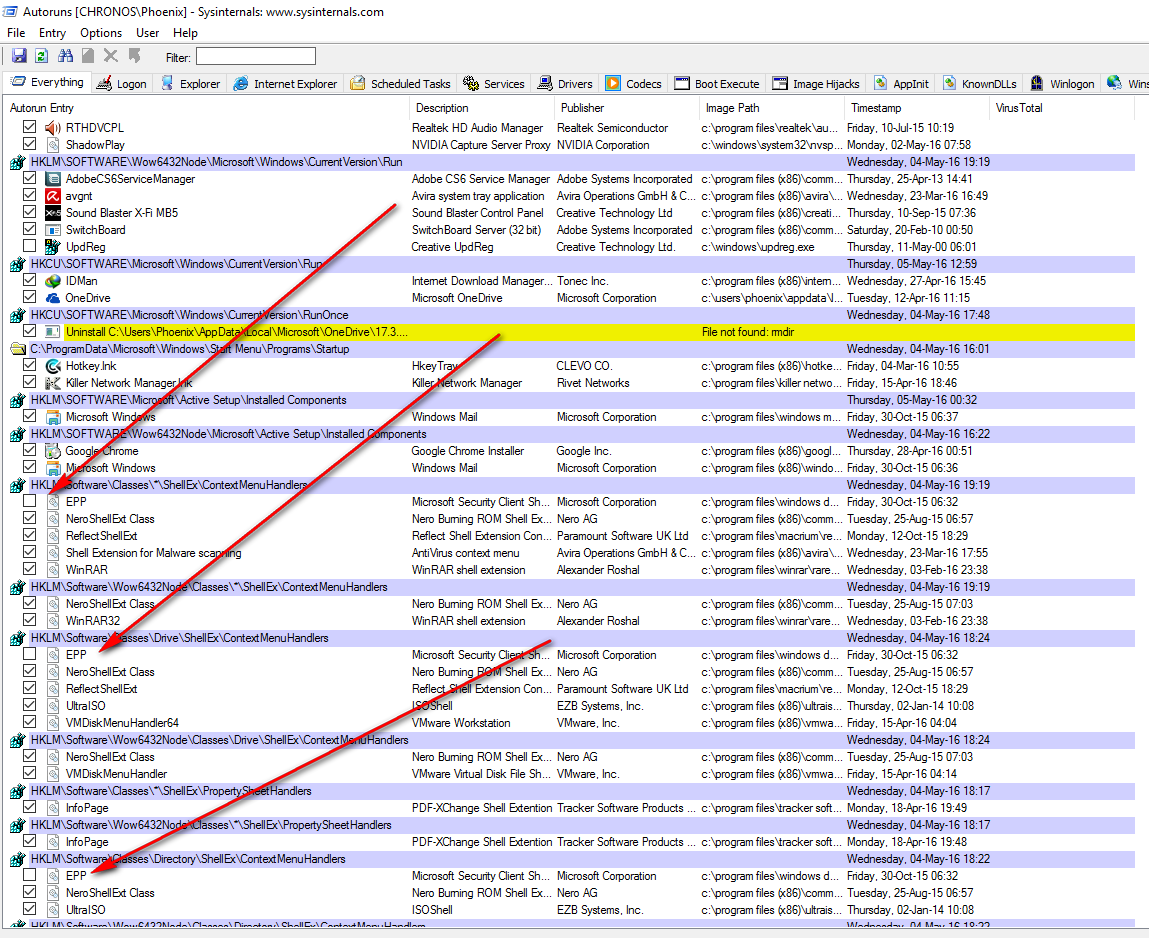The width and height of the screenshot is (1149, 938).
Task: Click the 'Tonec Inc.' publisher cell
Action: coord(583,281)
